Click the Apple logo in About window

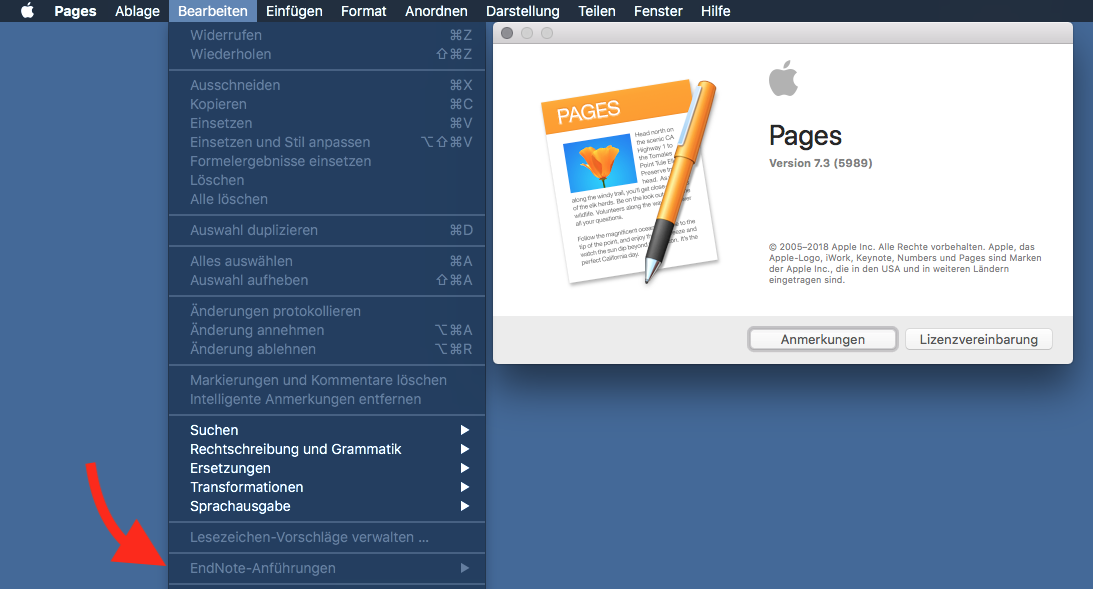(784, 78)
